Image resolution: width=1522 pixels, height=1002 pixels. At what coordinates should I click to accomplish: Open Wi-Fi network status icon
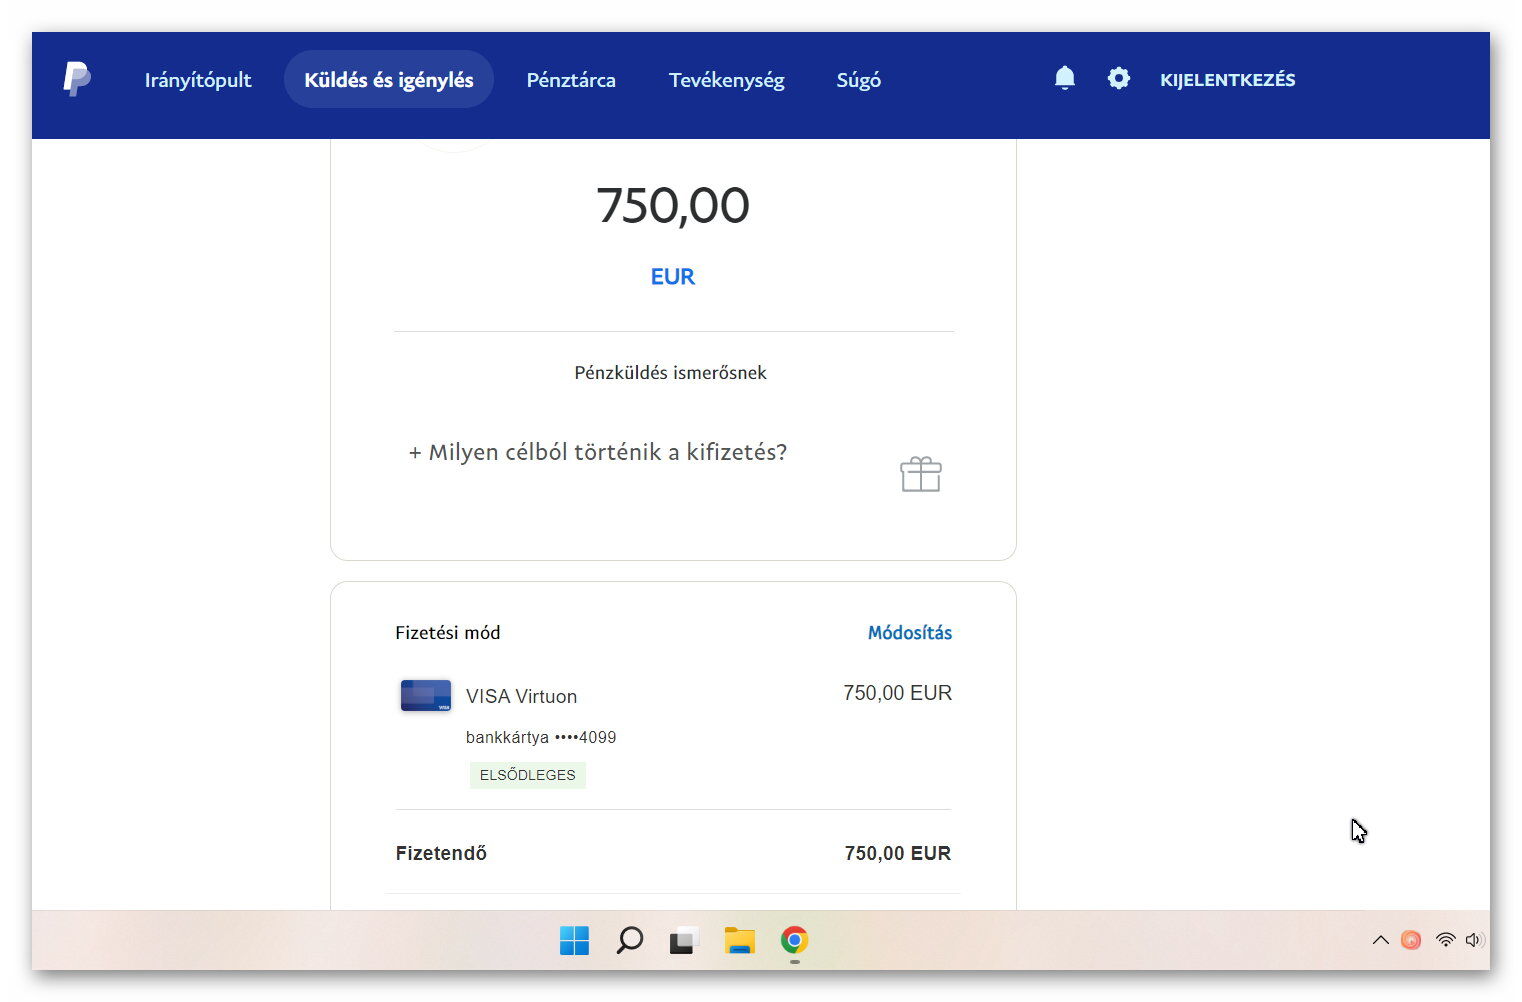(x=1445, y=940)
